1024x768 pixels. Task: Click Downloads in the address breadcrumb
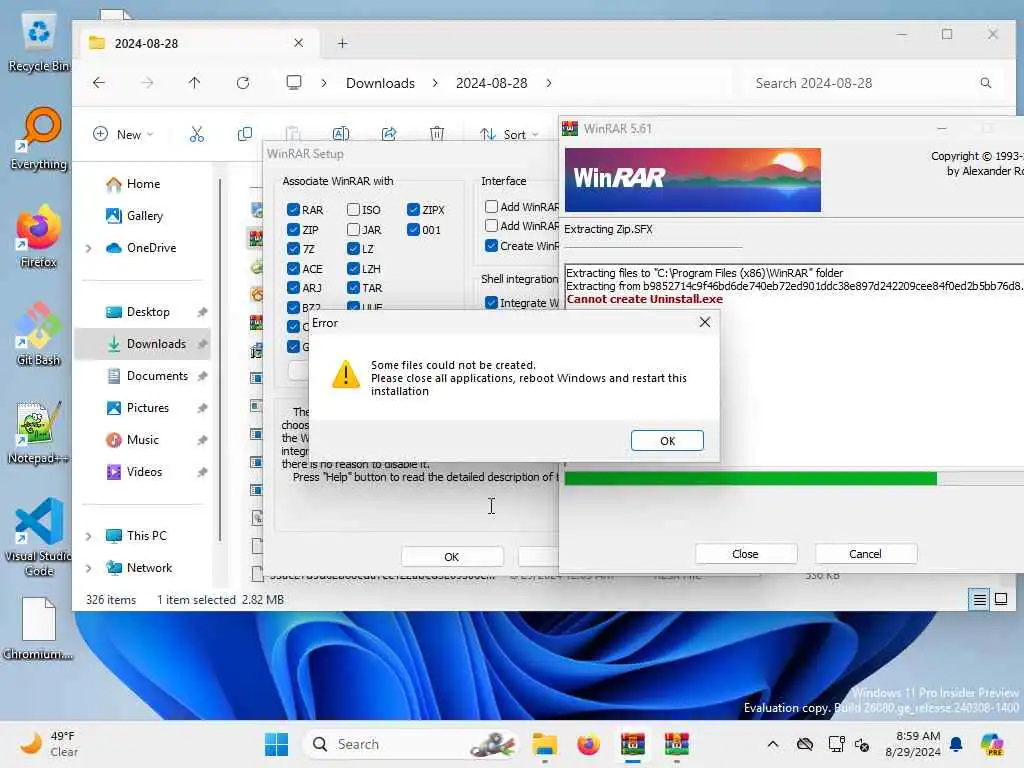point(380,83)
